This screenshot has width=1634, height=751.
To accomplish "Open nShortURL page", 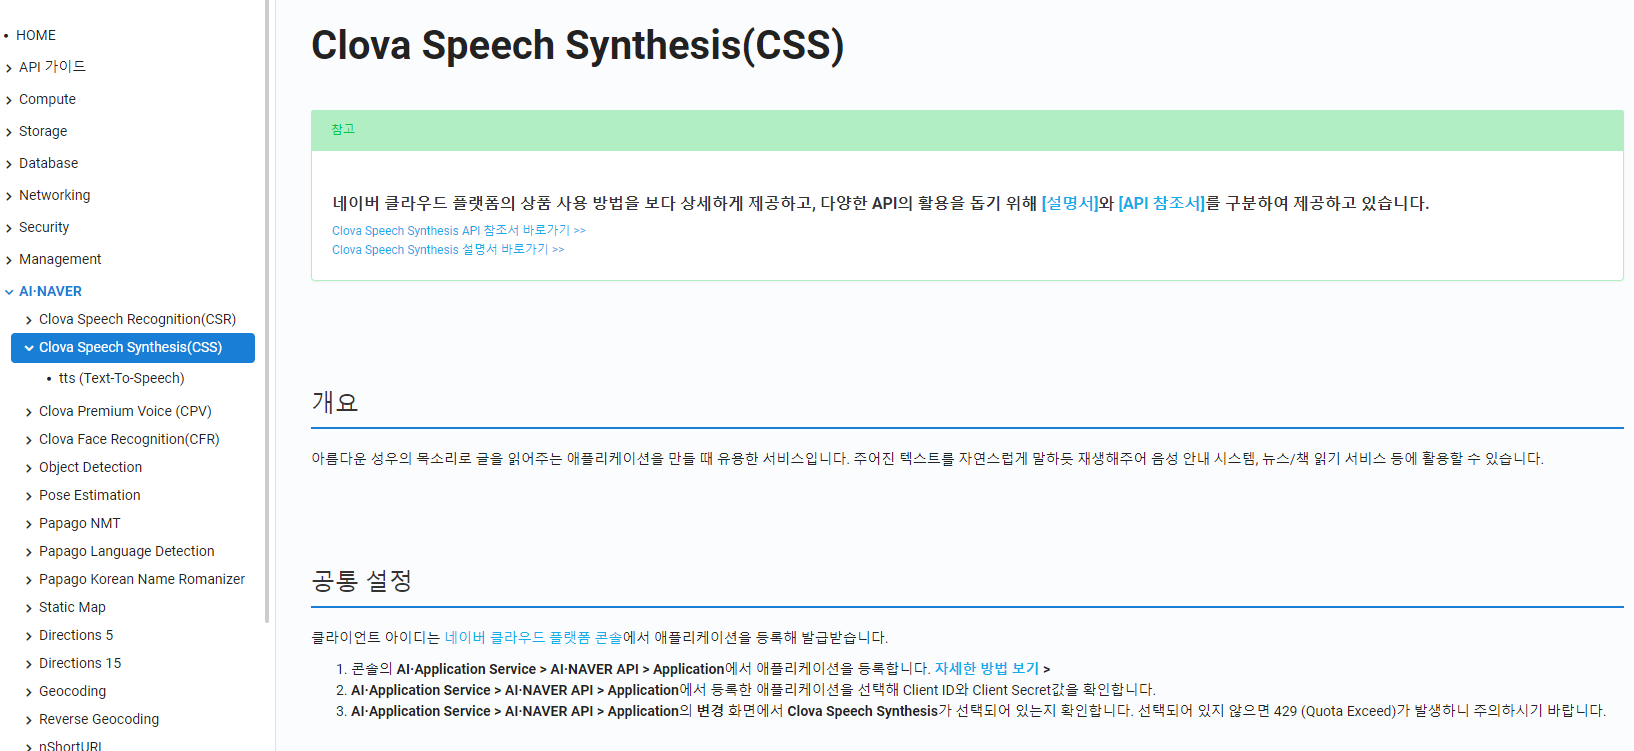I will pos(70,745).
